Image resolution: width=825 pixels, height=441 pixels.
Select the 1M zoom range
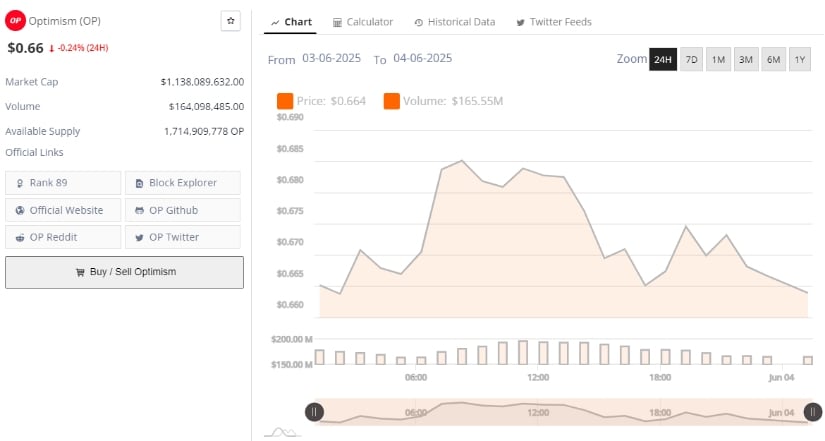click(718, 59)
